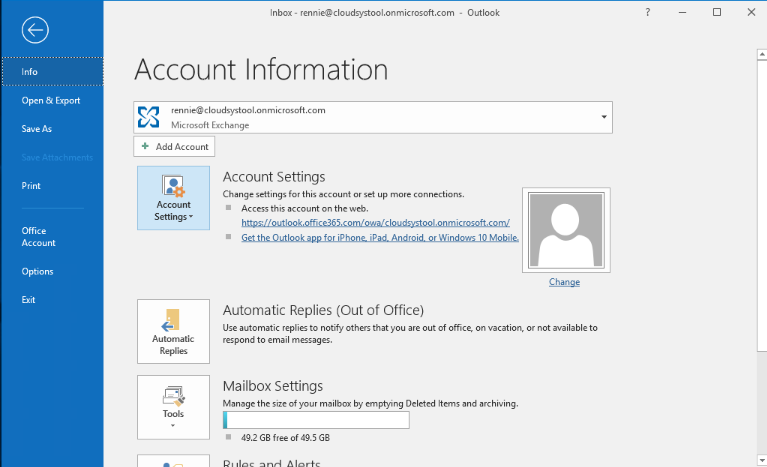This screenshot has width=767, height=467.
Task: Click the Automatic Replies (Out of Office) heading
Action: click(323, 310)
